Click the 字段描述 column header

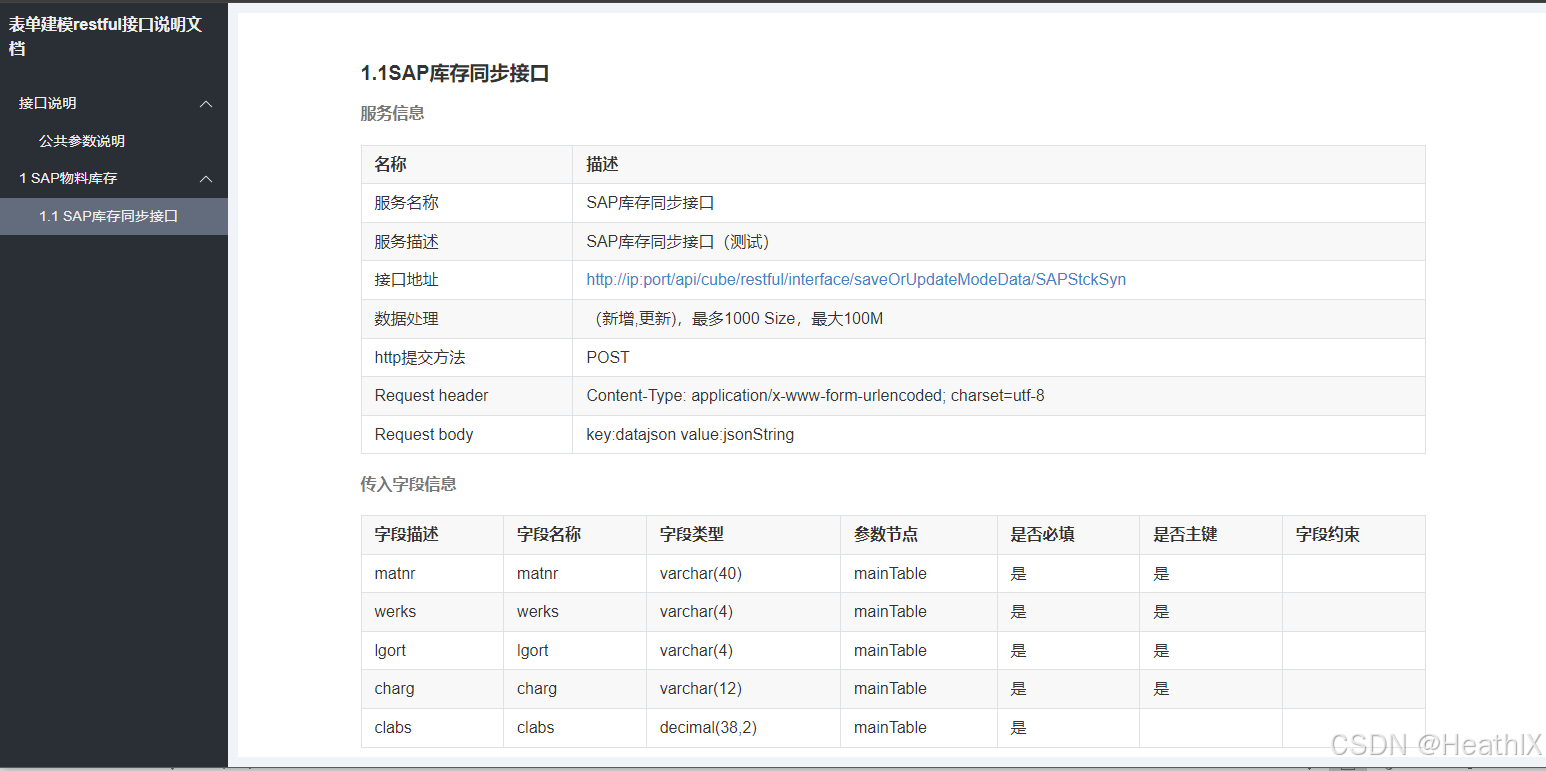[432, 535]
